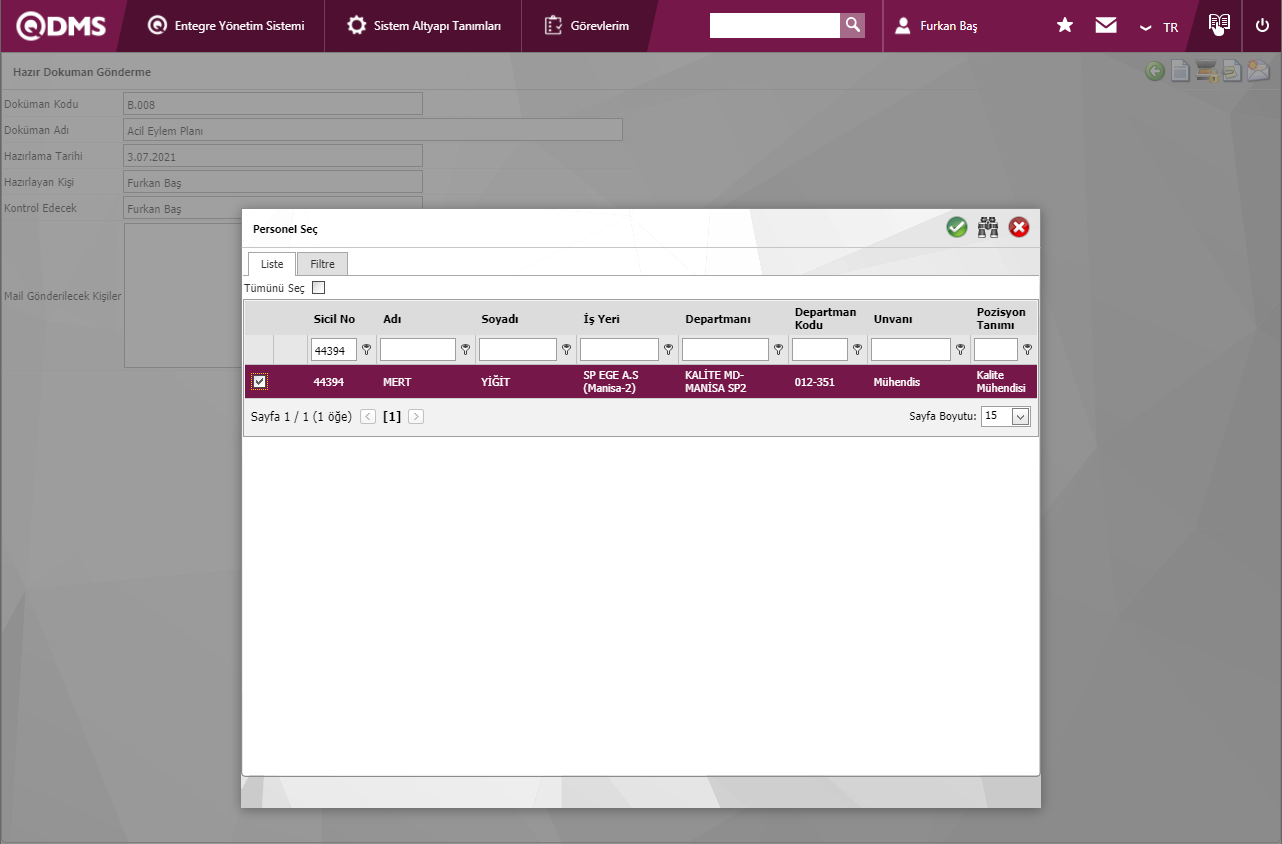Open the Pozisyon Tanımı filter options icon
The height and width of the screenshot is (844, 1282).
[1027, 350]
